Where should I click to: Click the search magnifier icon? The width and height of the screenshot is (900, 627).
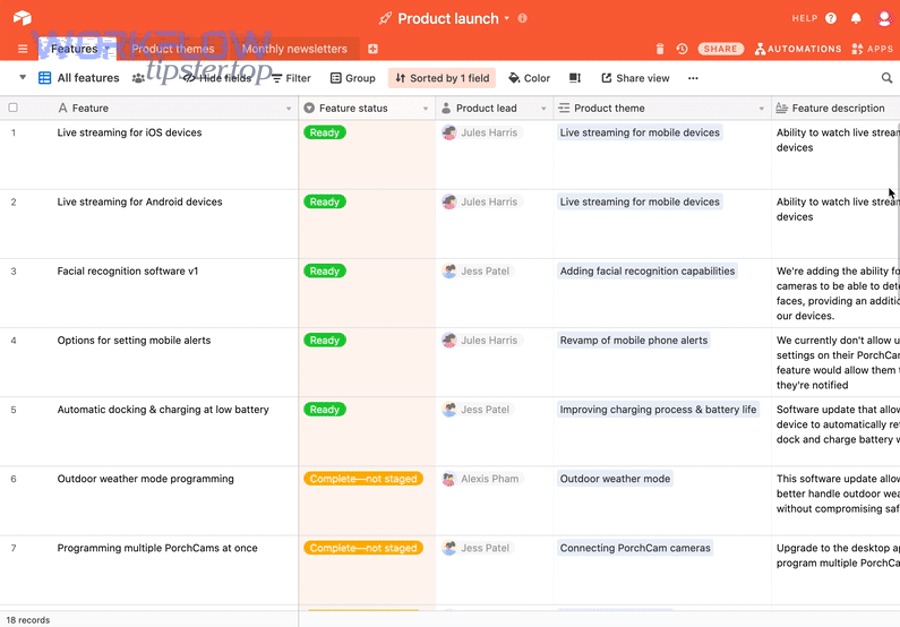coord(887,78)
